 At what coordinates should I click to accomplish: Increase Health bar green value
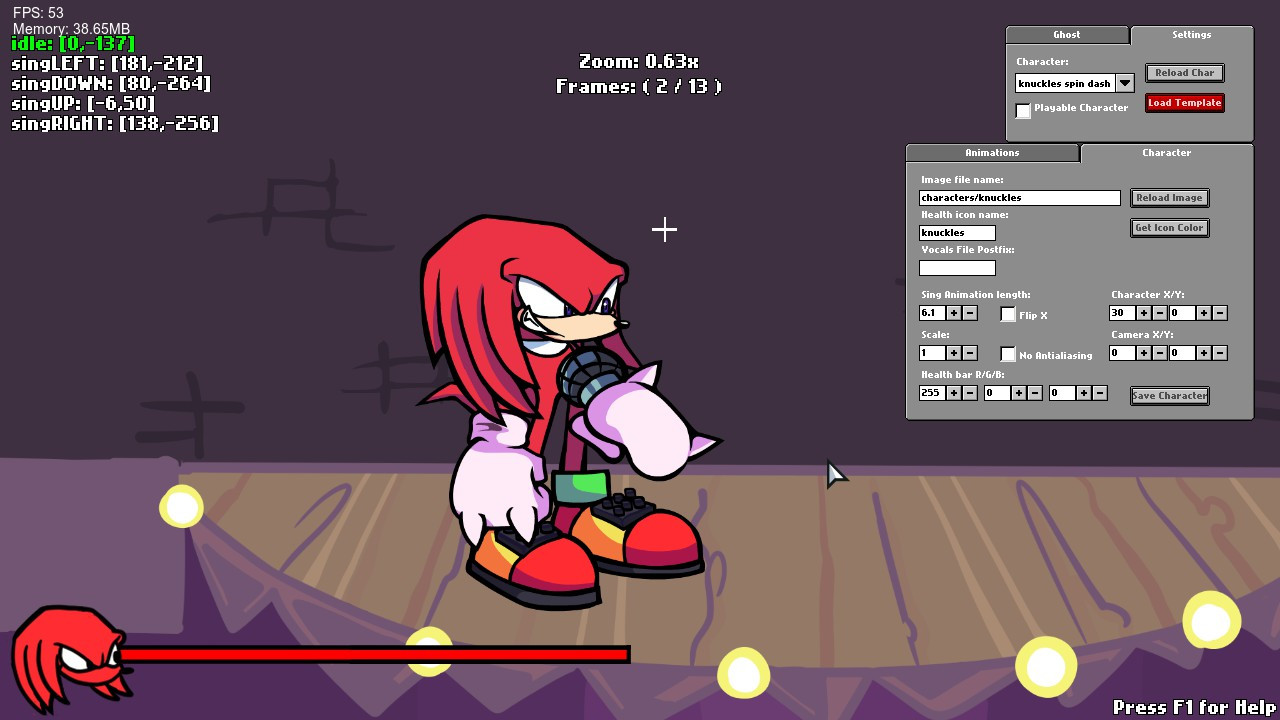(1019, 393)
